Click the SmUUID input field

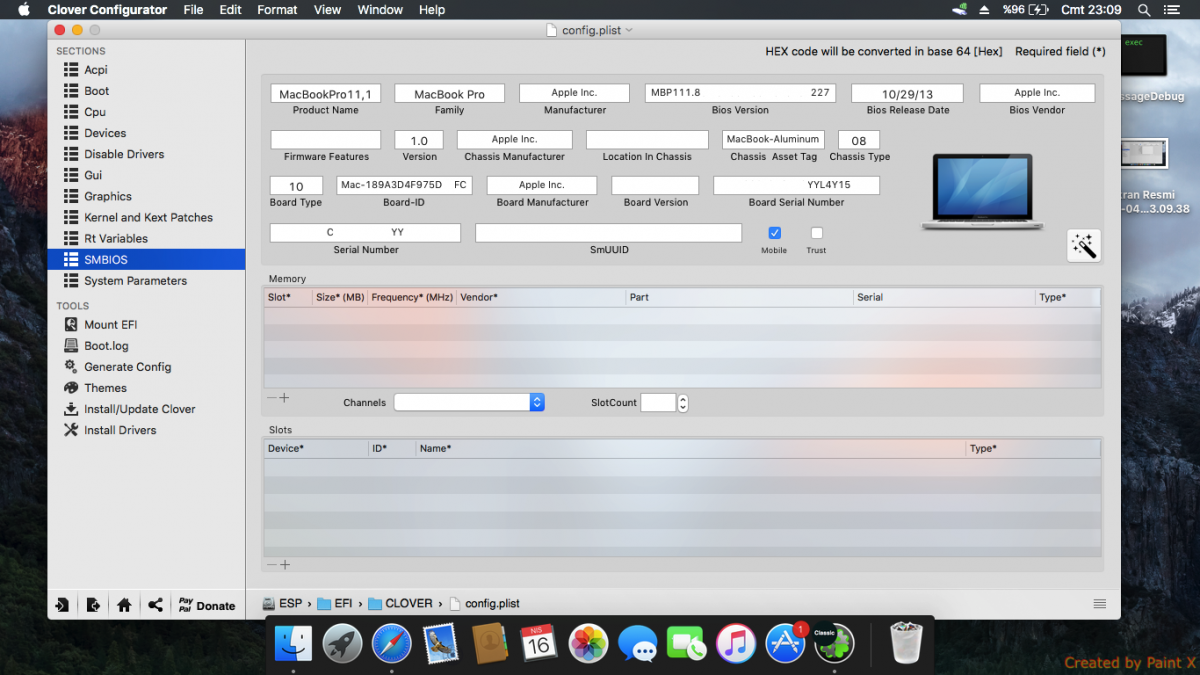click(608, 233)
